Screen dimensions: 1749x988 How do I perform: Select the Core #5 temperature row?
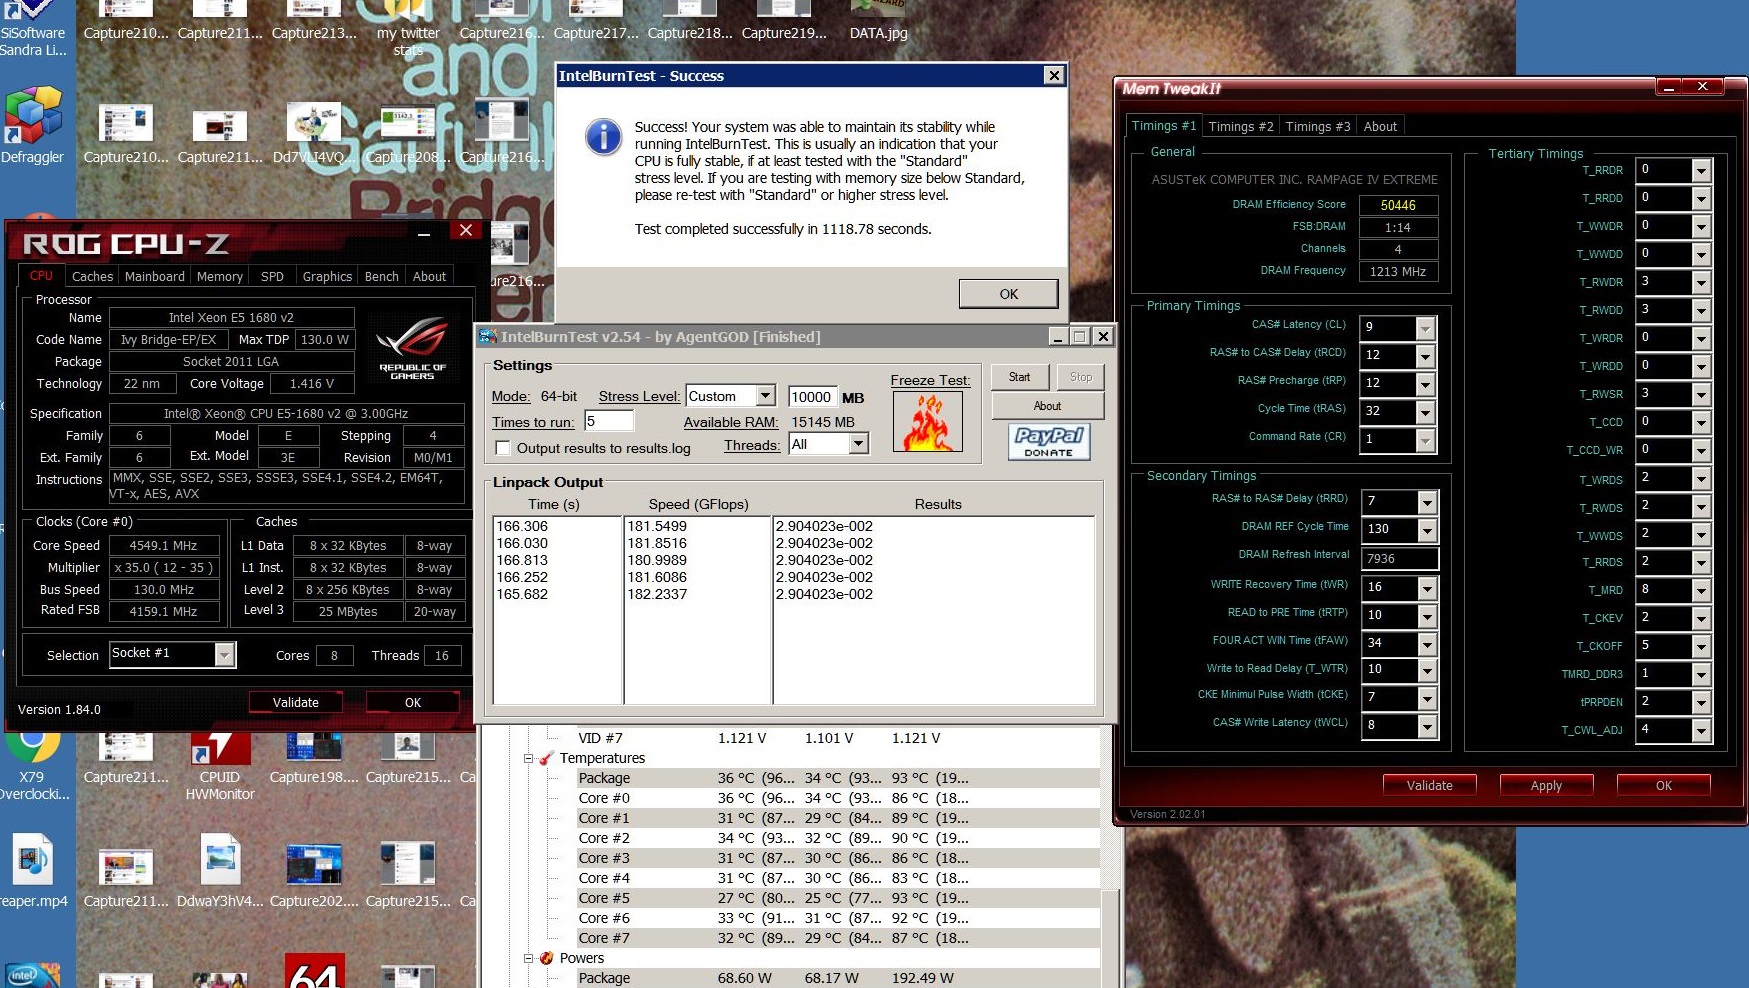click(x=838, y=898)
